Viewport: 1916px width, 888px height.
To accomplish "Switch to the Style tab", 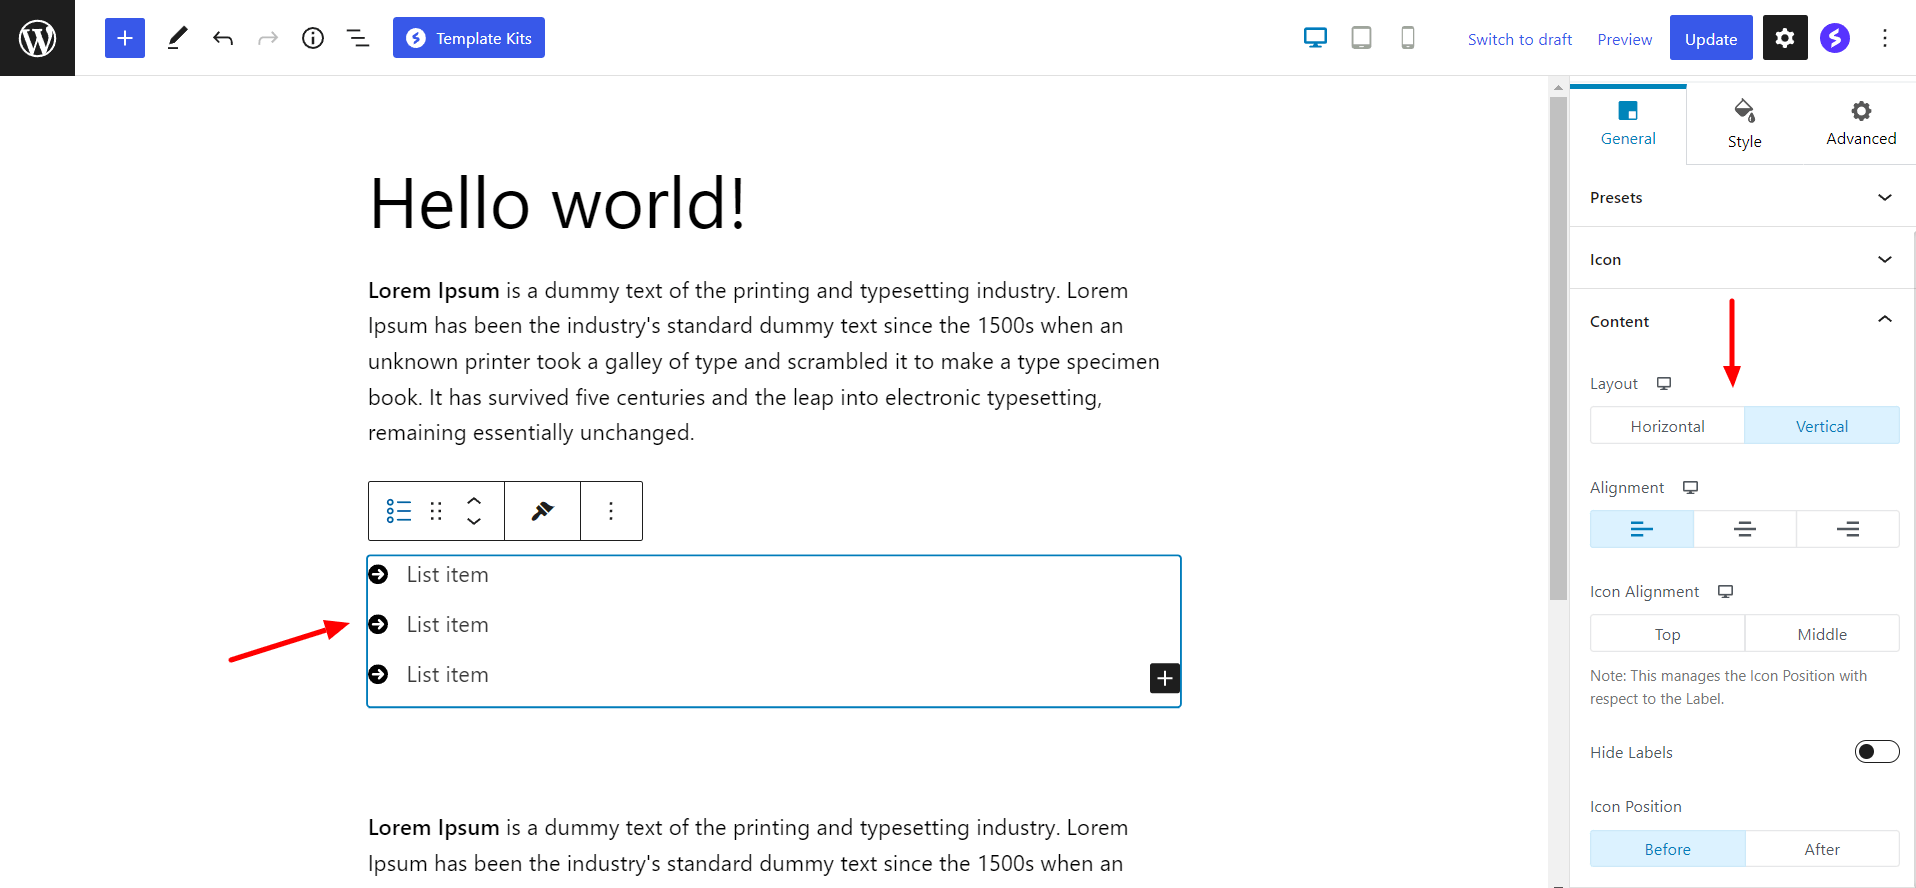I will pyautogui.click(x=1744, y=124).
